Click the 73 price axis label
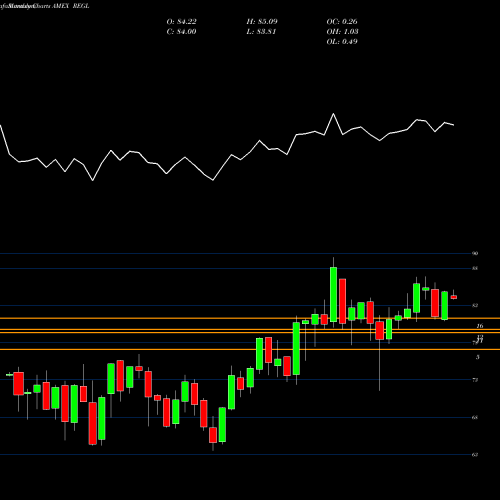The width and height of the screenshot is (500, 500). (x=475, y=380)
